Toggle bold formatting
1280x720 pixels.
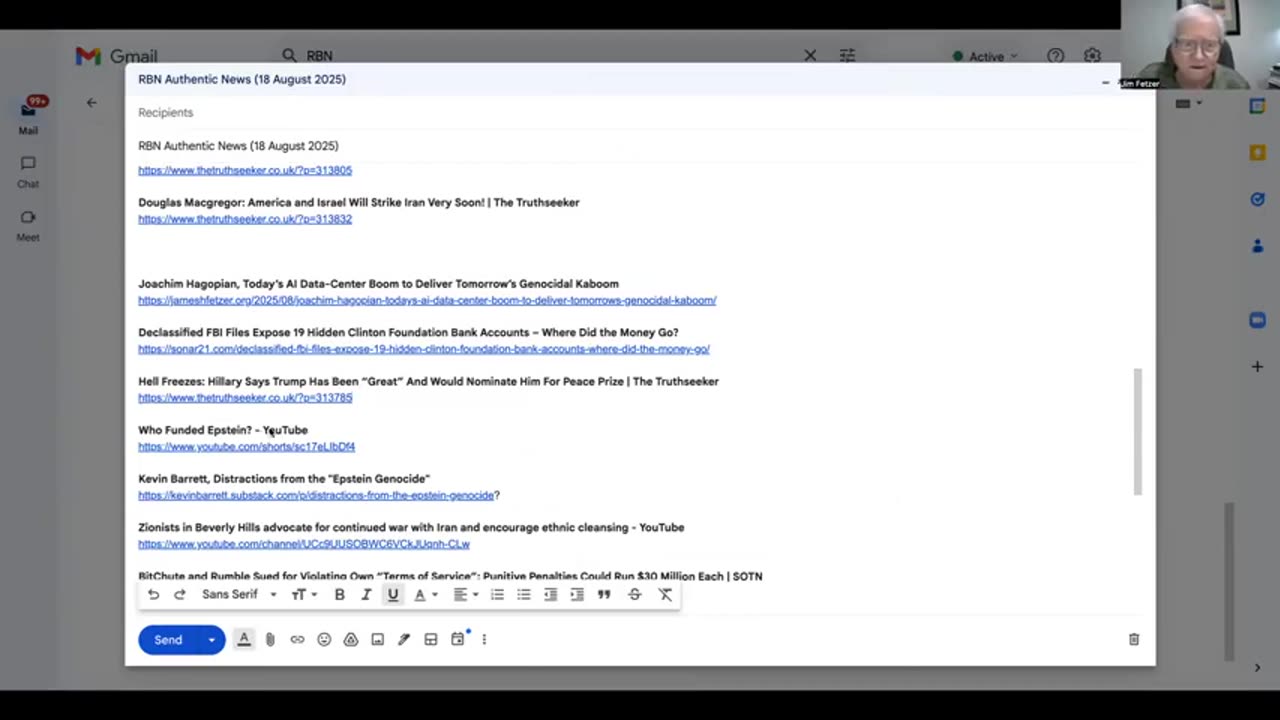[339, 594]
